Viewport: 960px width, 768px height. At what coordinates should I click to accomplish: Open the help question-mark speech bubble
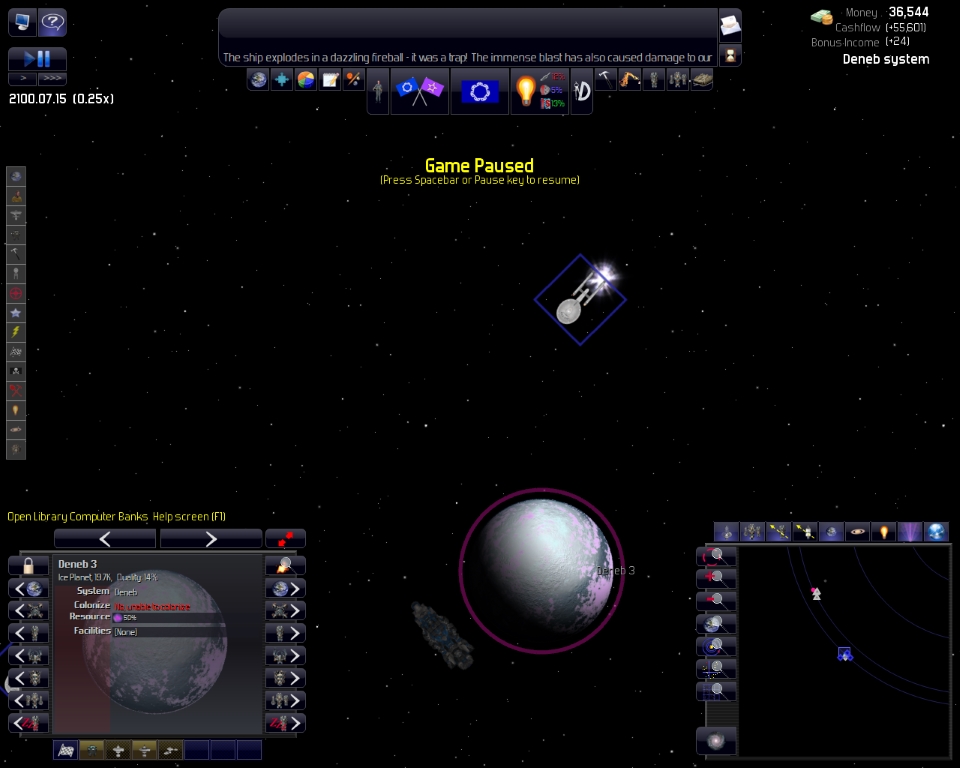[53, 23]
